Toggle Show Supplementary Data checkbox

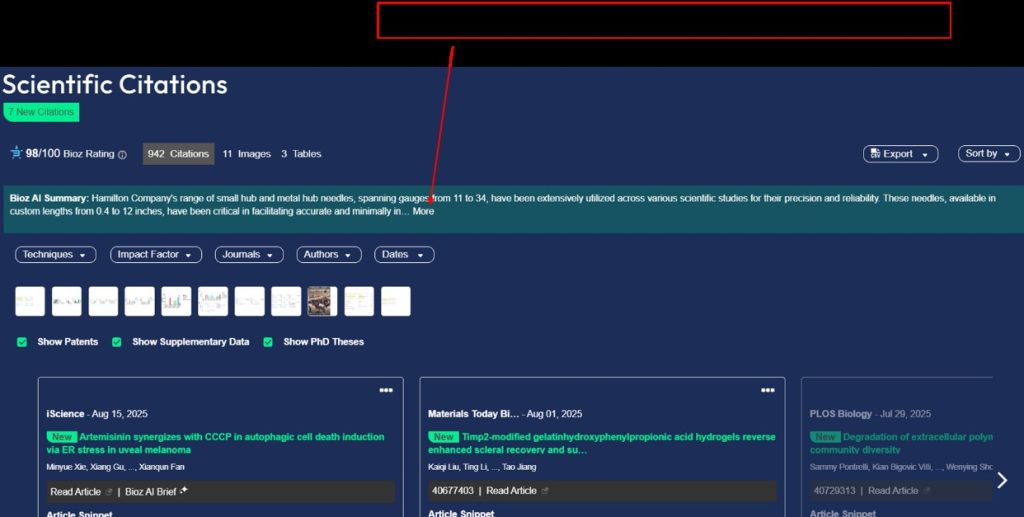(x=117, y=342)
